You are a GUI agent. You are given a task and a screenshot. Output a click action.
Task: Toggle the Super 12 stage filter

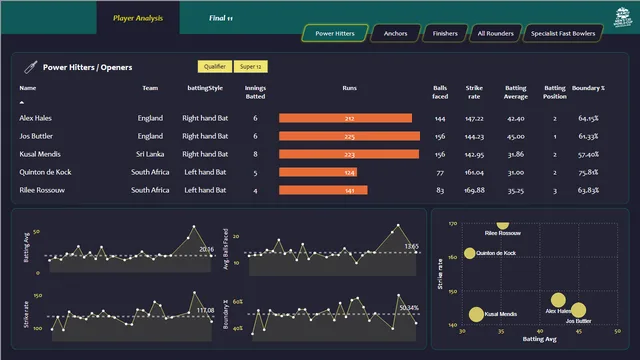pos(251,67)
